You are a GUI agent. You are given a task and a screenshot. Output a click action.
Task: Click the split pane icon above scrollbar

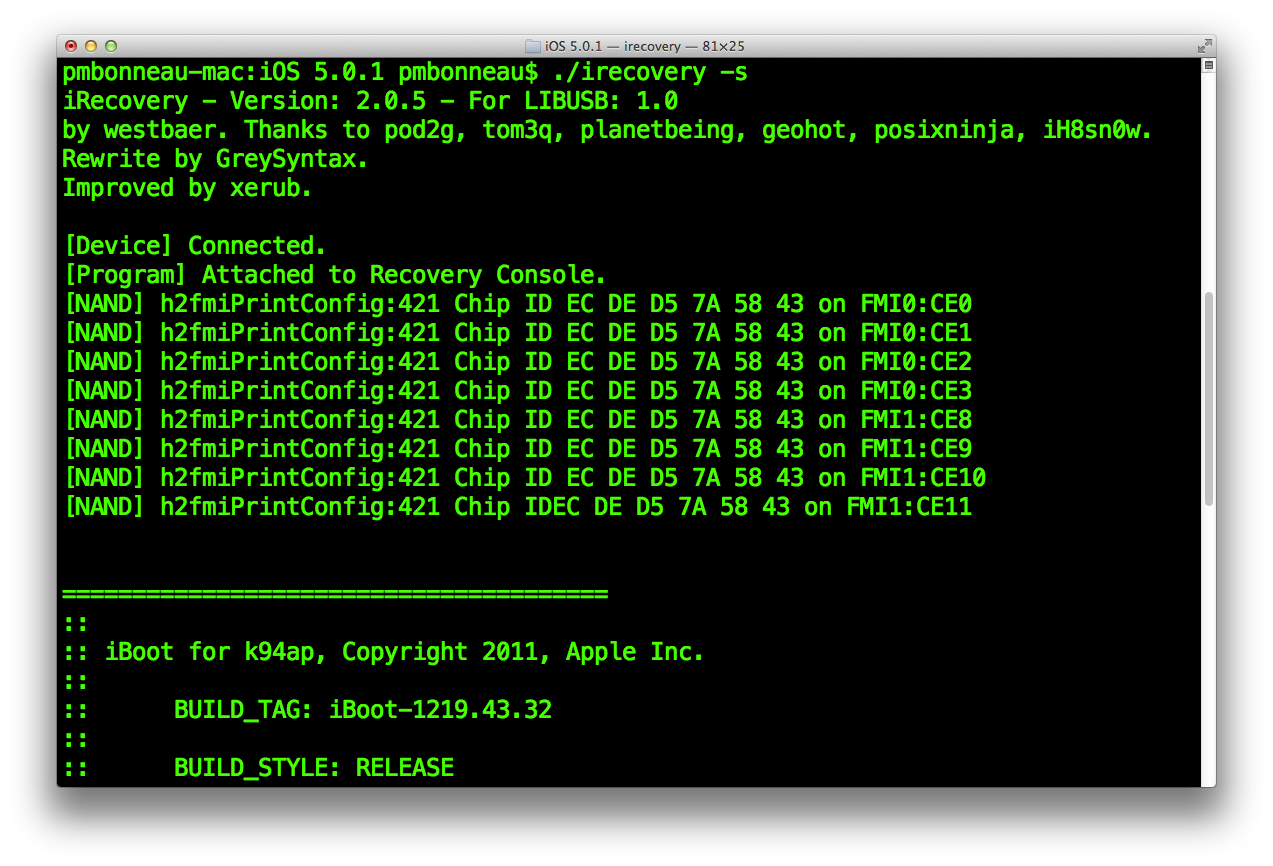(x=1208, y=65)
